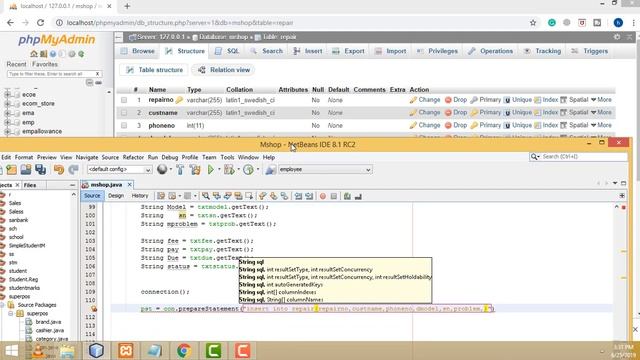Click the Open Project folder icon
Screen dimensions: 640x360
[26, 169]
